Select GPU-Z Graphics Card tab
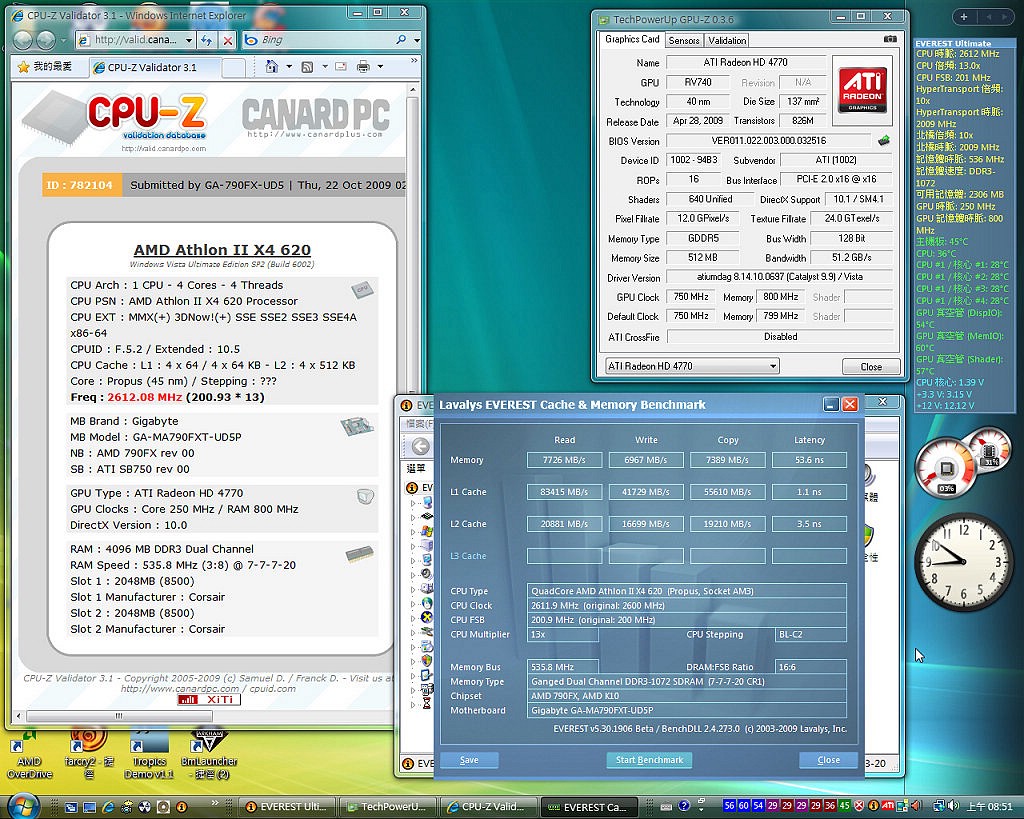 pyautogui.click(x=632, y=39)
